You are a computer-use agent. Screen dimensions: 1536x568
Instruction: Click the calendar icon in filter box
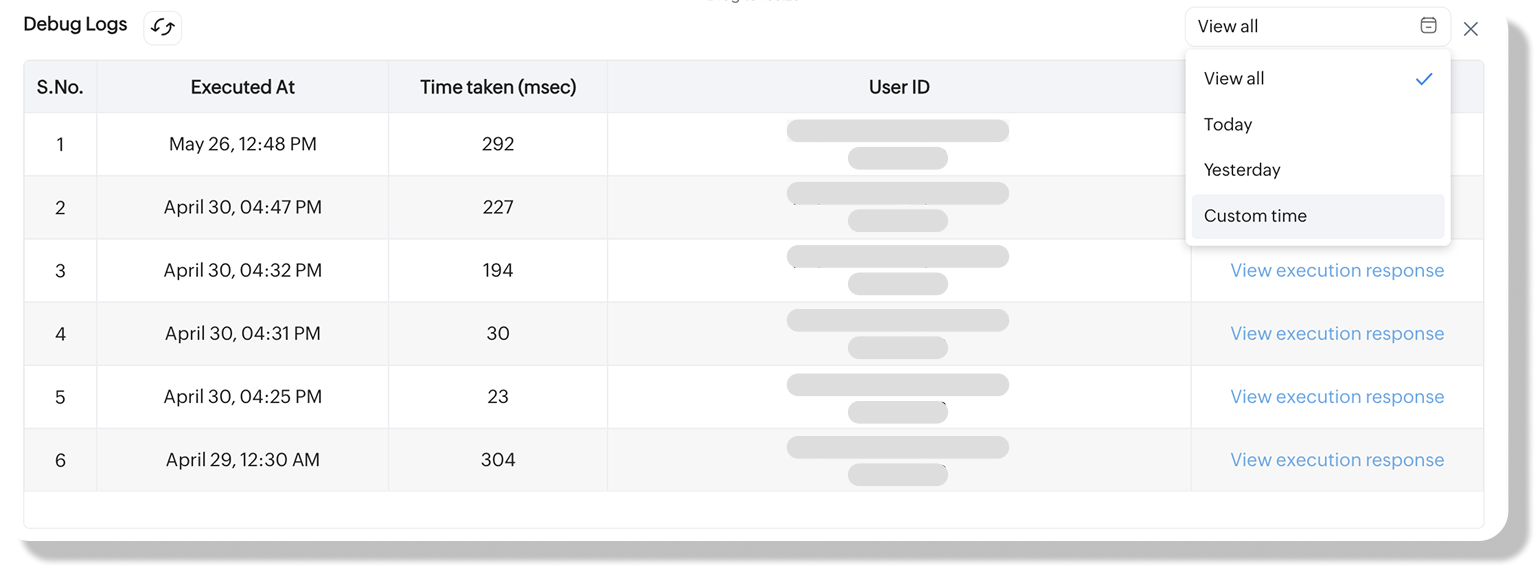coord(1428,26)
